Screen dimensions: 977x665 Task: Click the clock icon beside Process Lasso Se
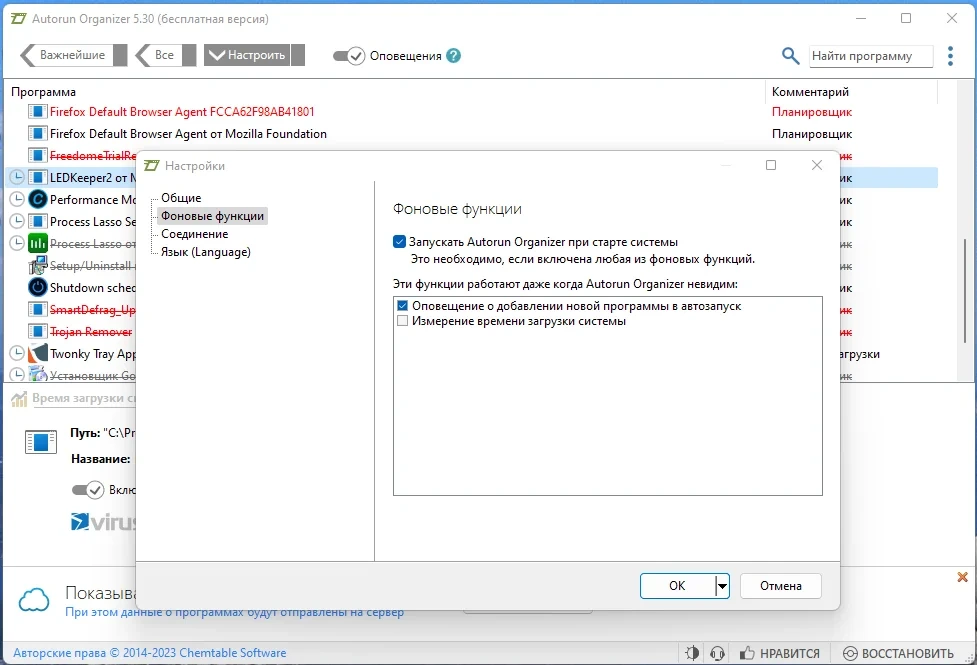tap(17, 221)
